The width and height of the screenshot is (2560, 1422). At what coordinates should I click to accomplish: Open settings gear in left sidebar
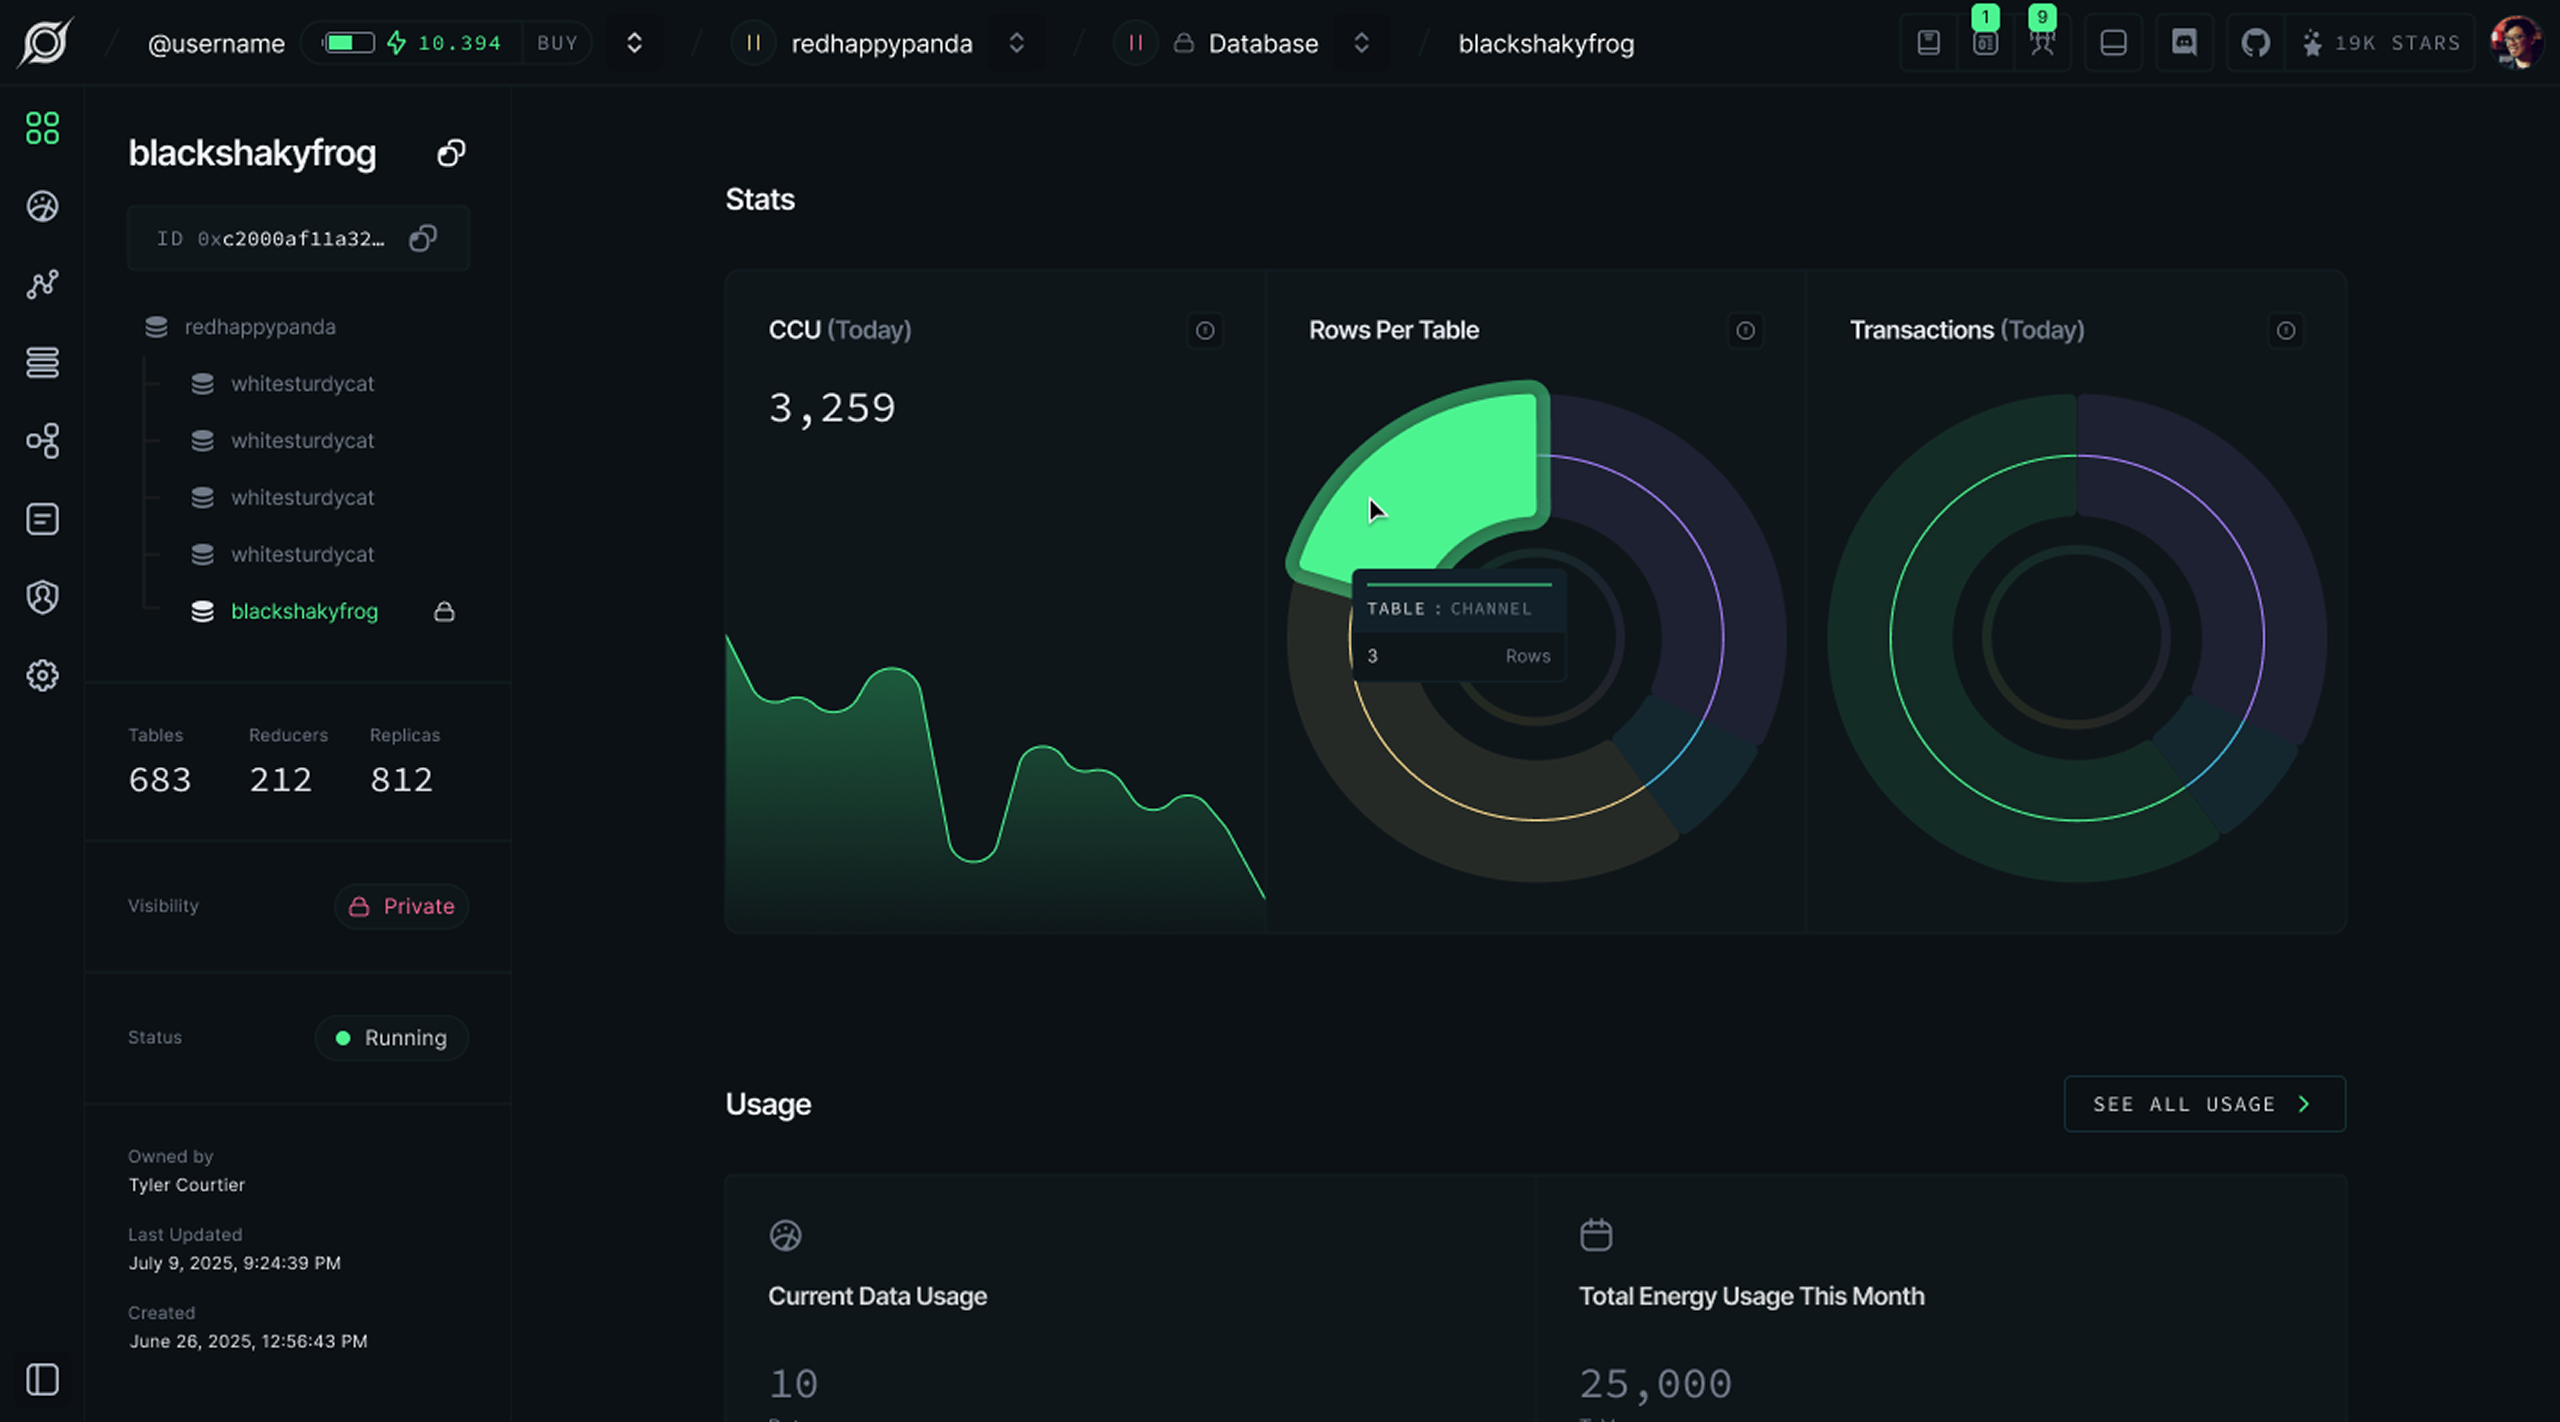coord(42,676)
